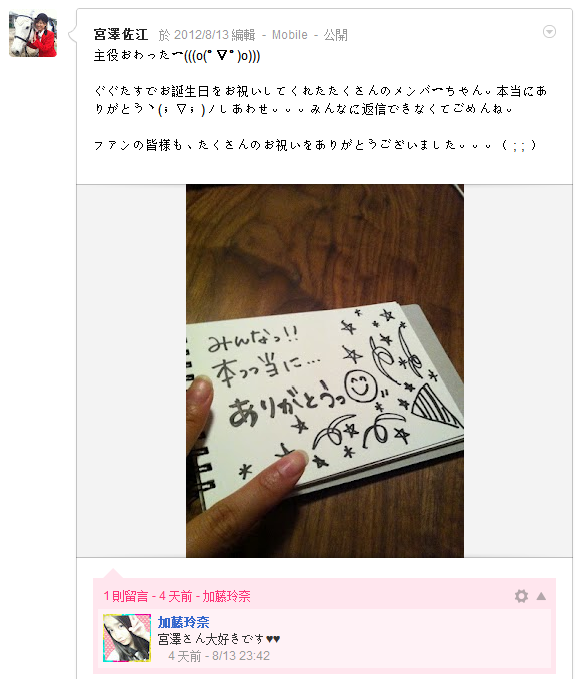Screen dimensions: 582x679
Task: Click the 宮澤佐江 author name
Action: tap(121, 34)
